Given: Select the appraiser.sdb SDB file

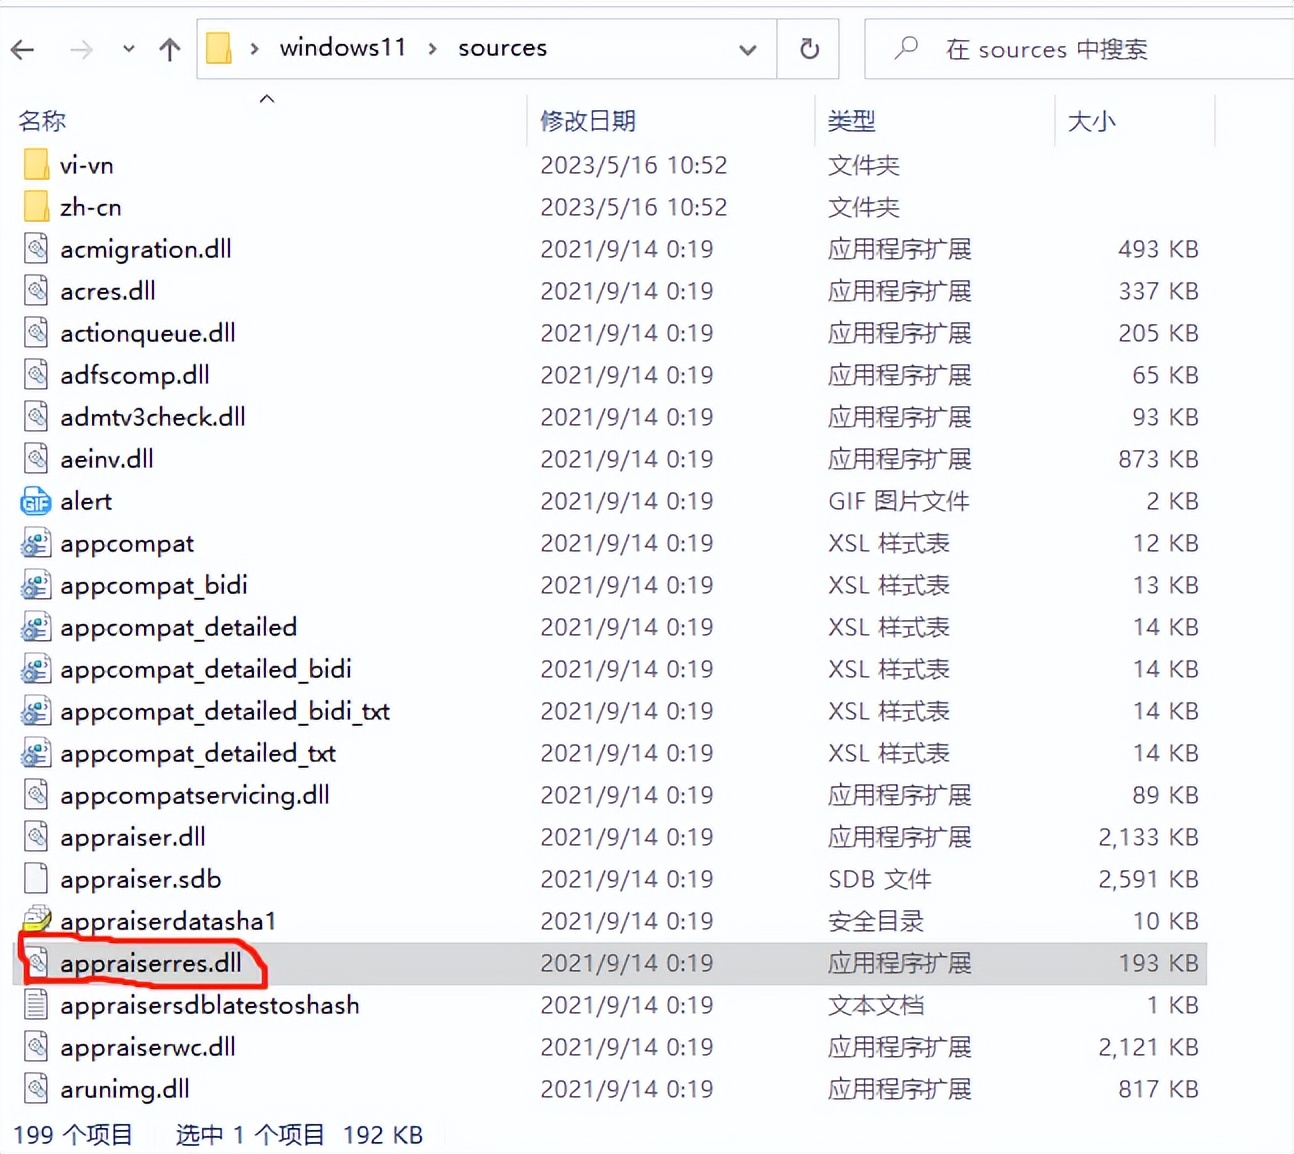Looking at the screenshot, I should [141, 879].
